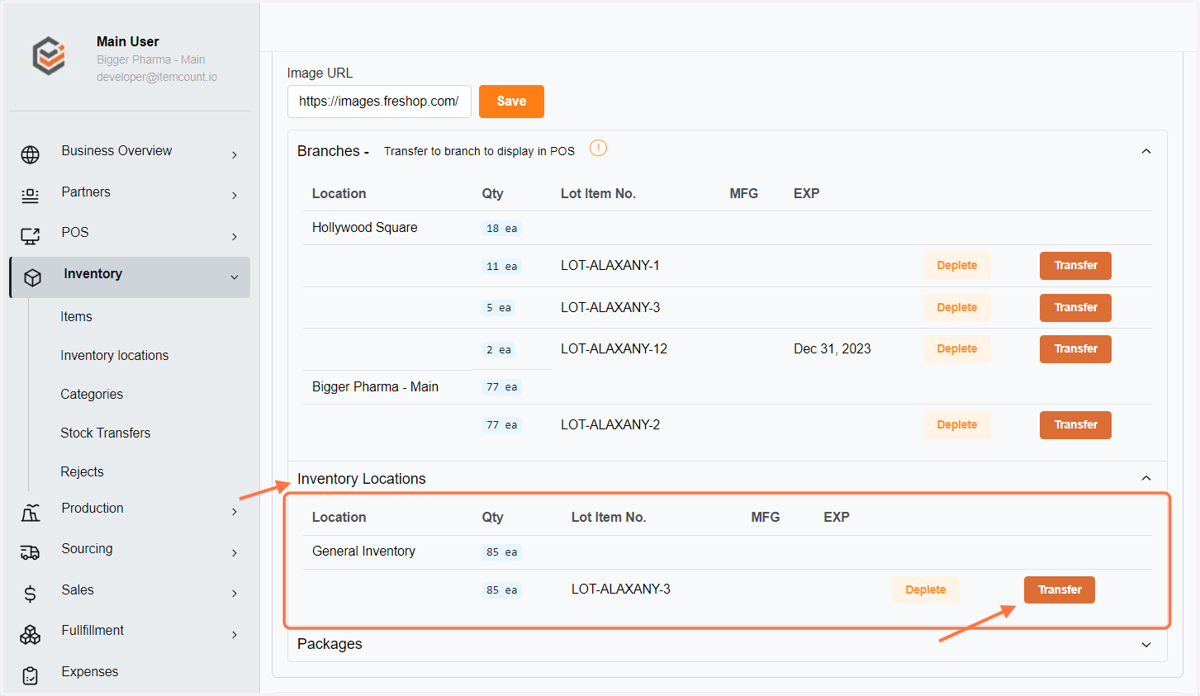The image size is (1200, 696).
Task: Click the orange Save button
Action: [511, 101]
